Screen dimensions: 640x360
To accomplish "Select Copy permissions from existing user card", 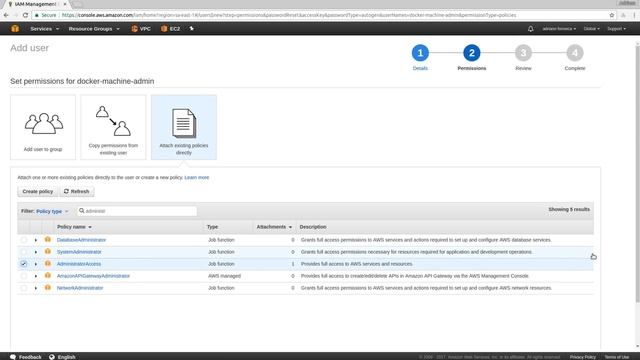I will point(113,127).
